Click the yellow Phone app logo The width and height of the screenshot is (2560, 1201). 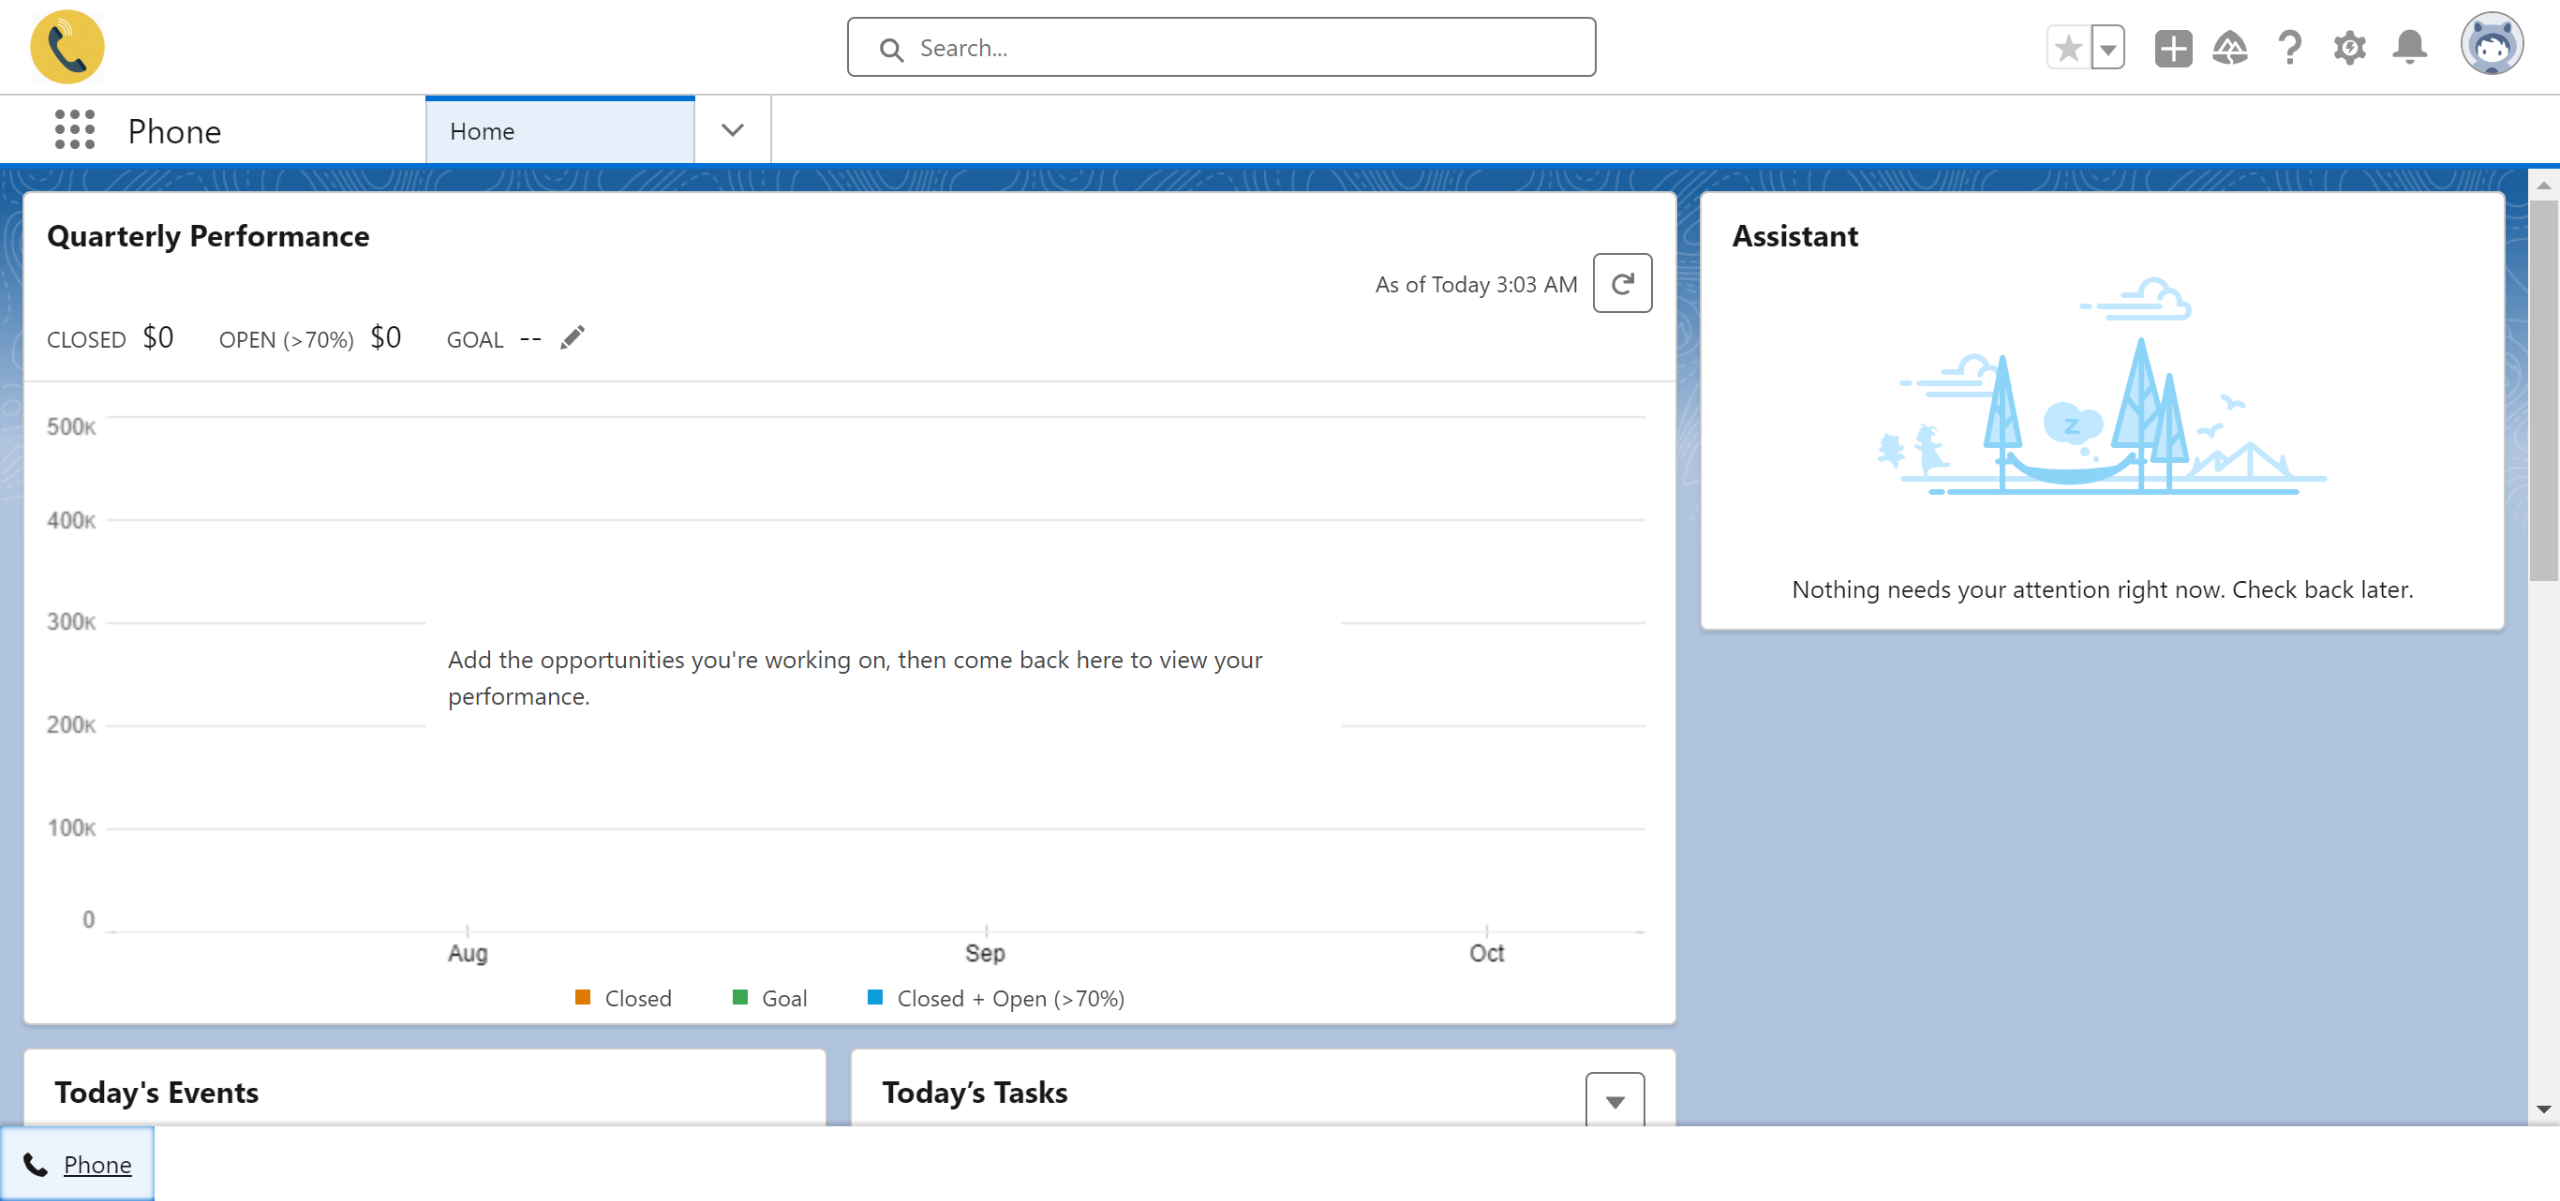pos(67,47)
